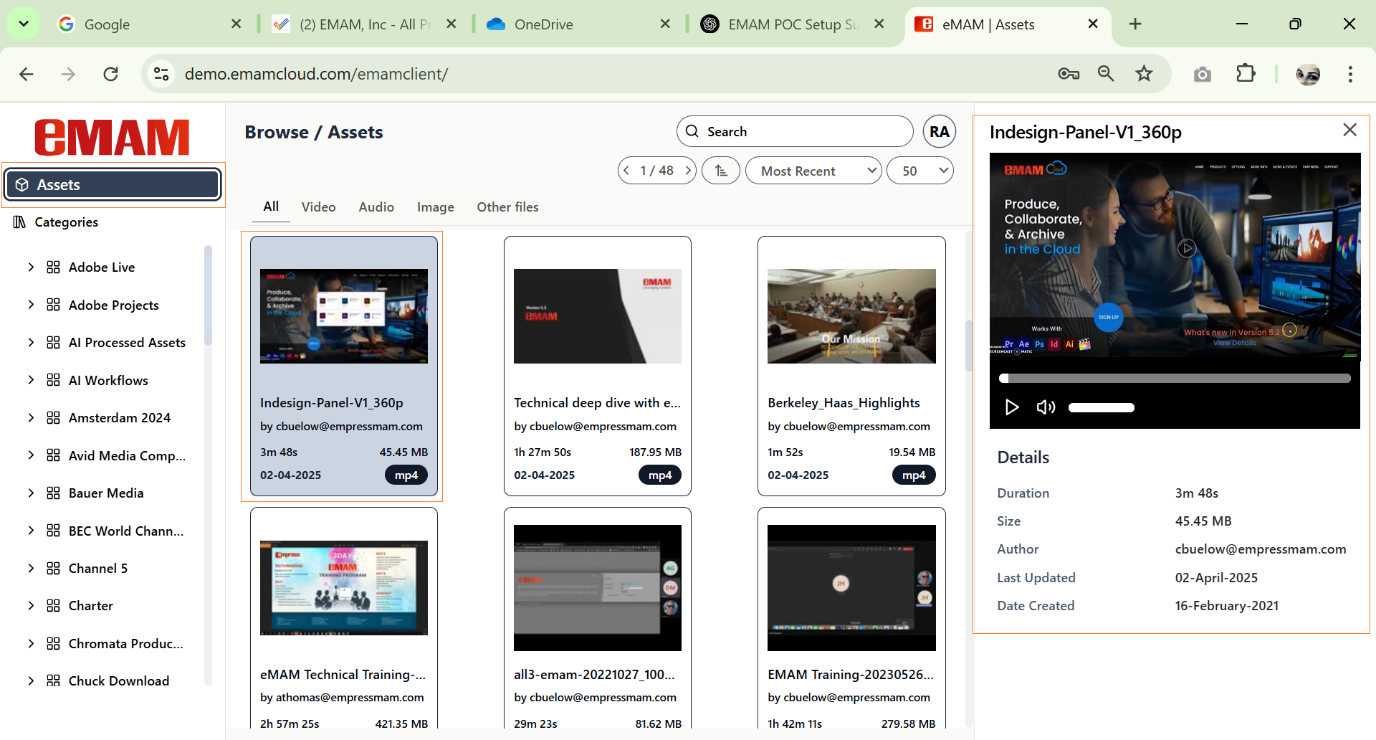
Task: Open the Technical deep dive asset thumbnail
Action: [598, 316]
